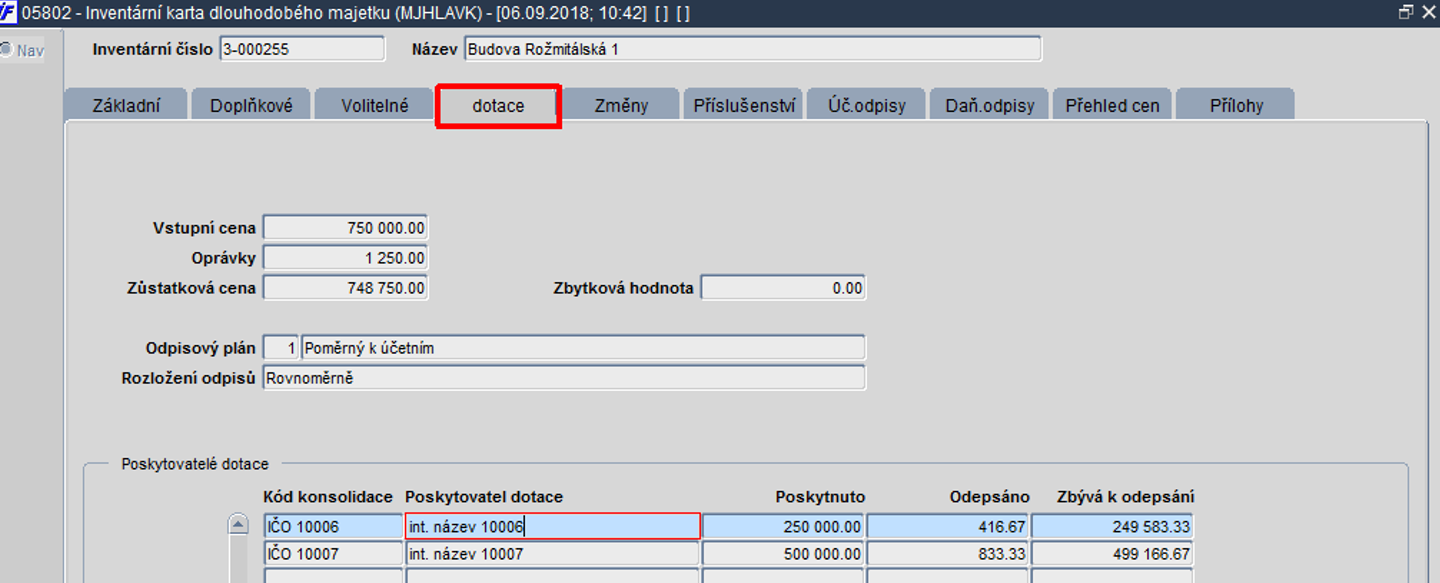Open the Přílohy tab
Screen dimensions: 1440x583
[x=1236, y=105]
